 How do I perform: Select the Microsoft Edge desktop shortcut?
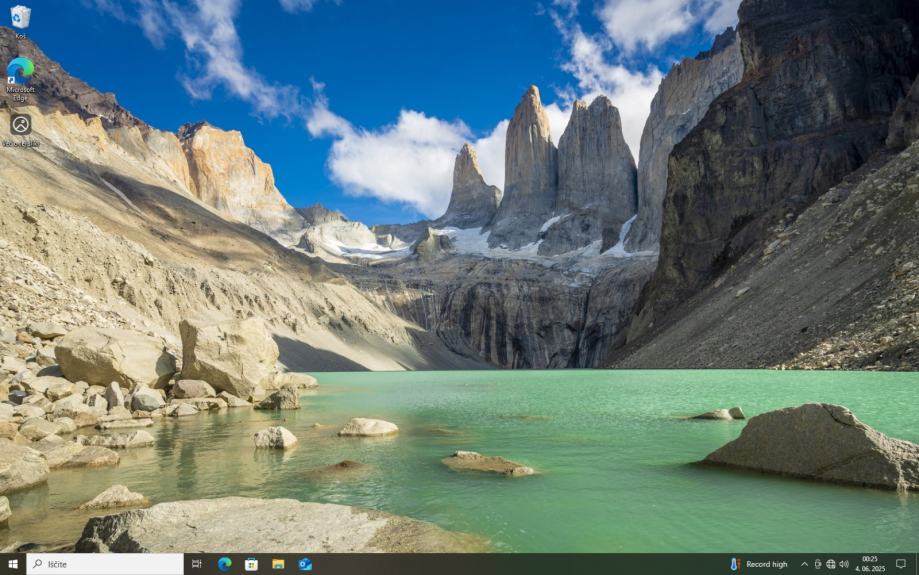(x=20, y=72)
